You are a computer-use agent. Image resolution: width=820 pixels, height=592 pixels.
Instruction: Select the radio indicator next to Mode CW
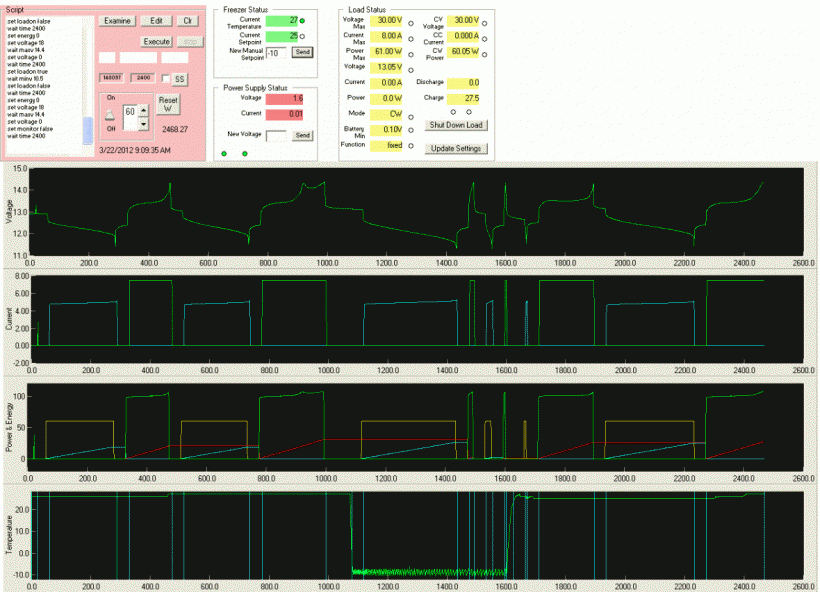click(412, 116)
